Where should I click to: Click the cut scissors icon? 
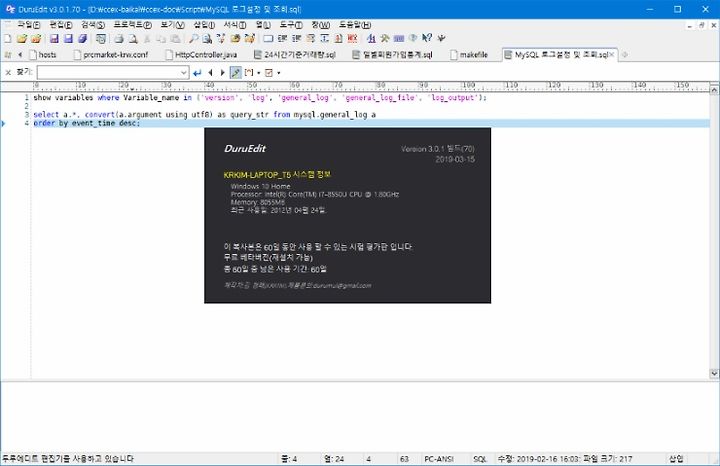click(x=147, y=39)
